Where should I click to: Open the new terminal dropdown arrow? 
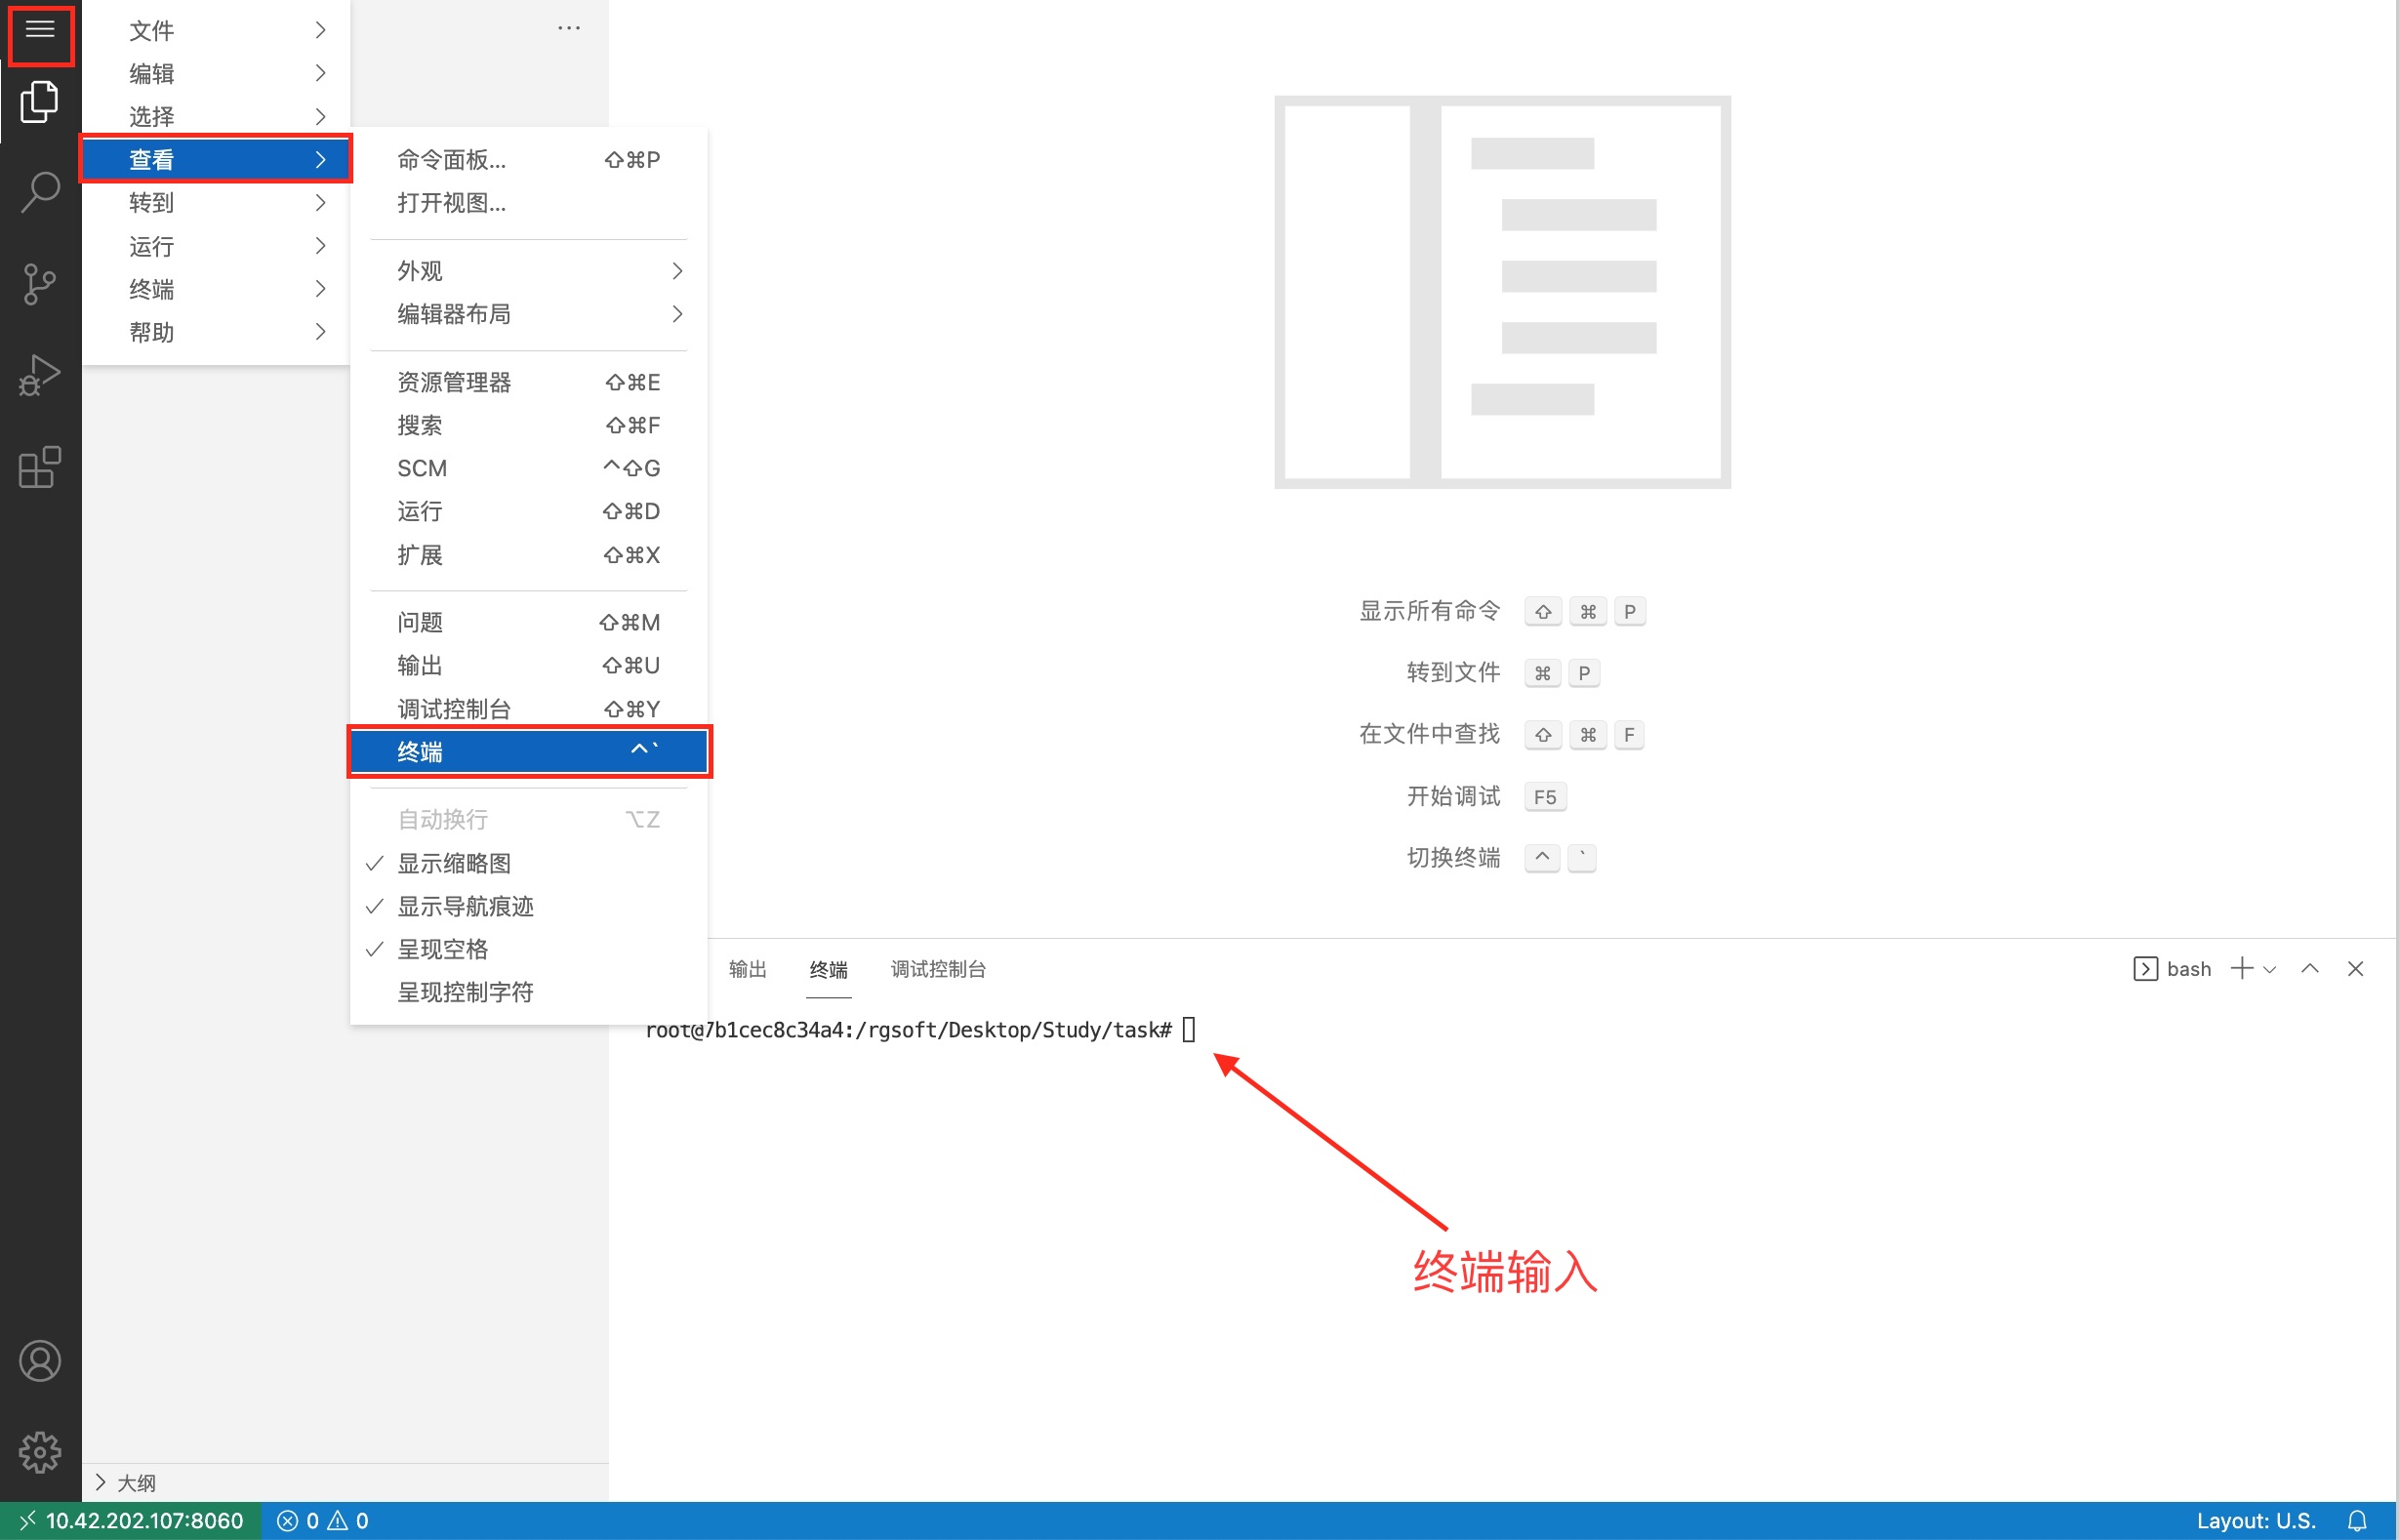coord(2270,969)
